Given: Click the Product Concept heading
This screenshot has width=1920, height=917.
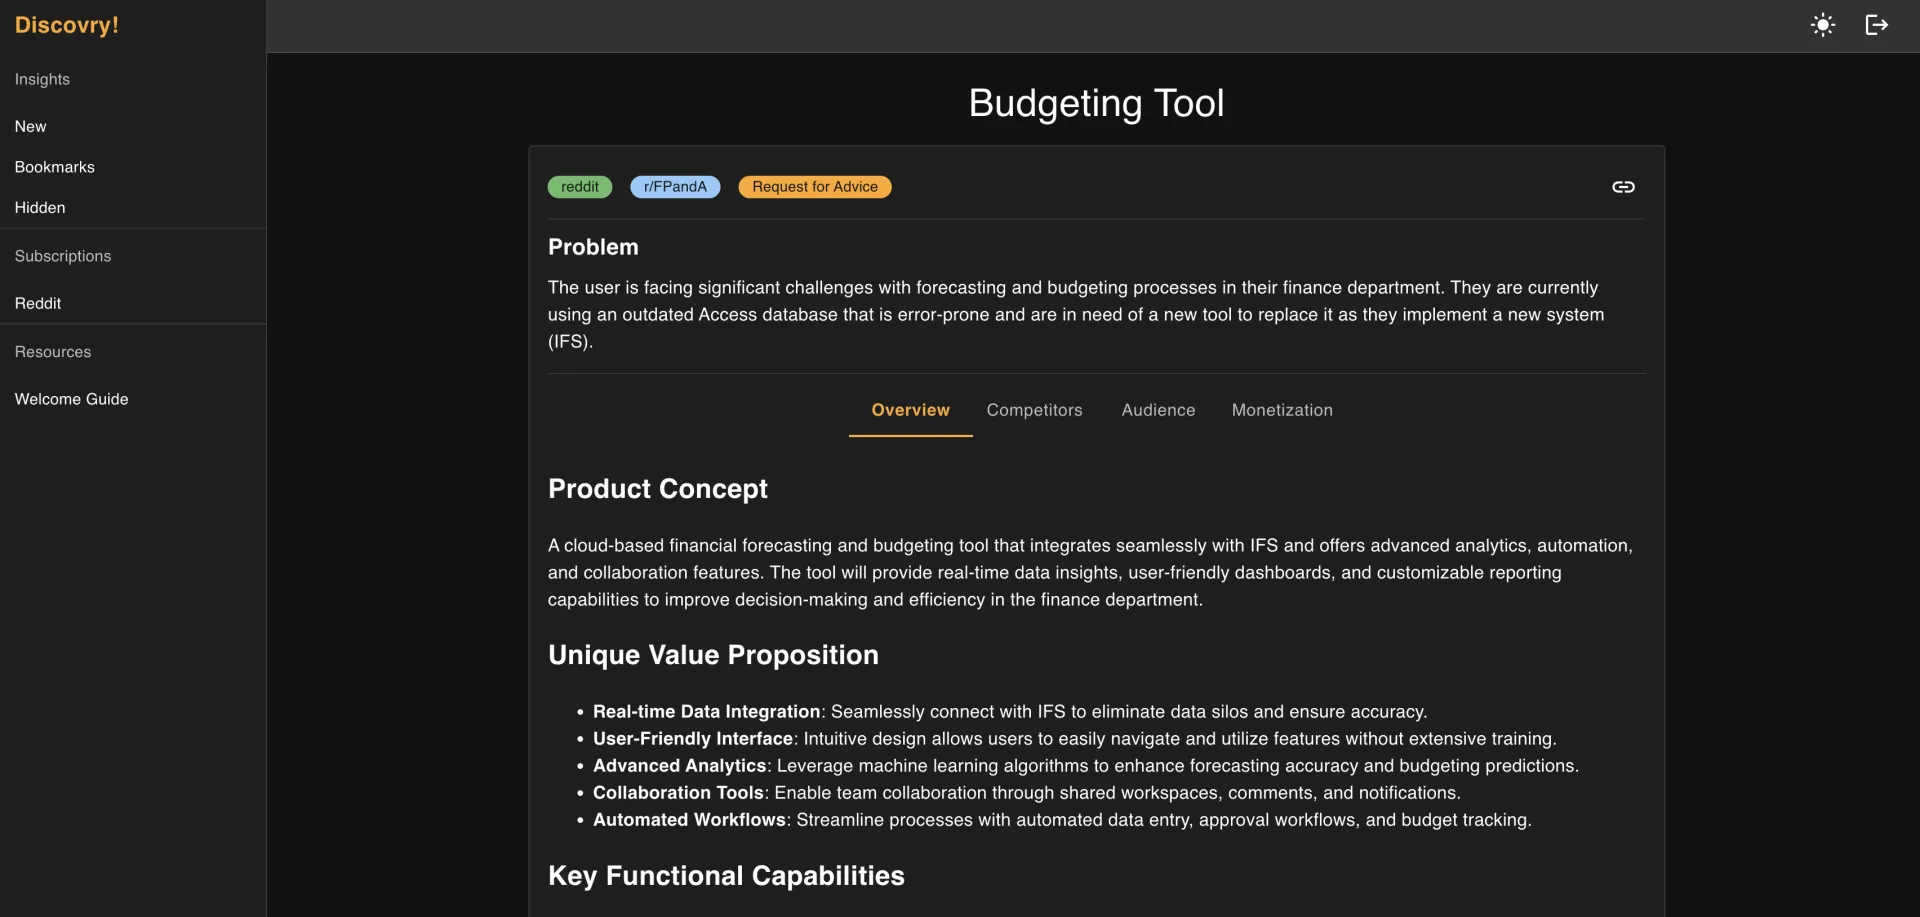Looking at the screenshot, I should (x=658, y=489).
